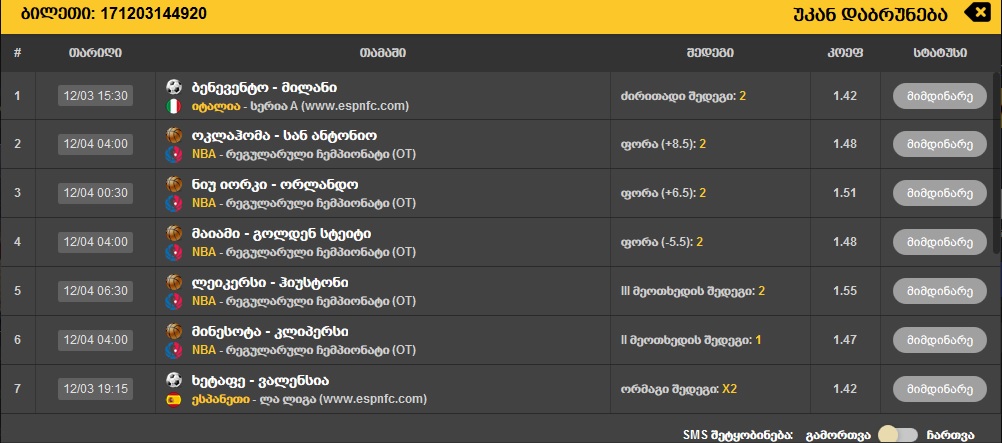
Task: Click match name ბენევენტო - მილანი
Action: [x=265, y=88]
